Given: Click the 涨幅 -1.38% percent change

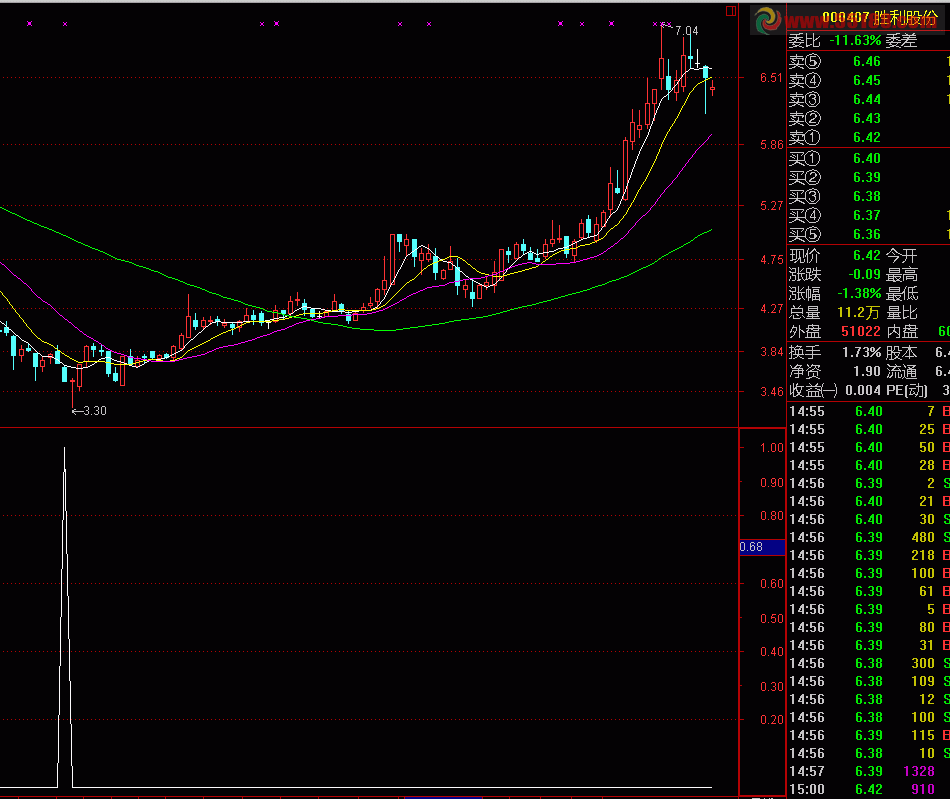Looking at the screenshot, I should [859, 294].
